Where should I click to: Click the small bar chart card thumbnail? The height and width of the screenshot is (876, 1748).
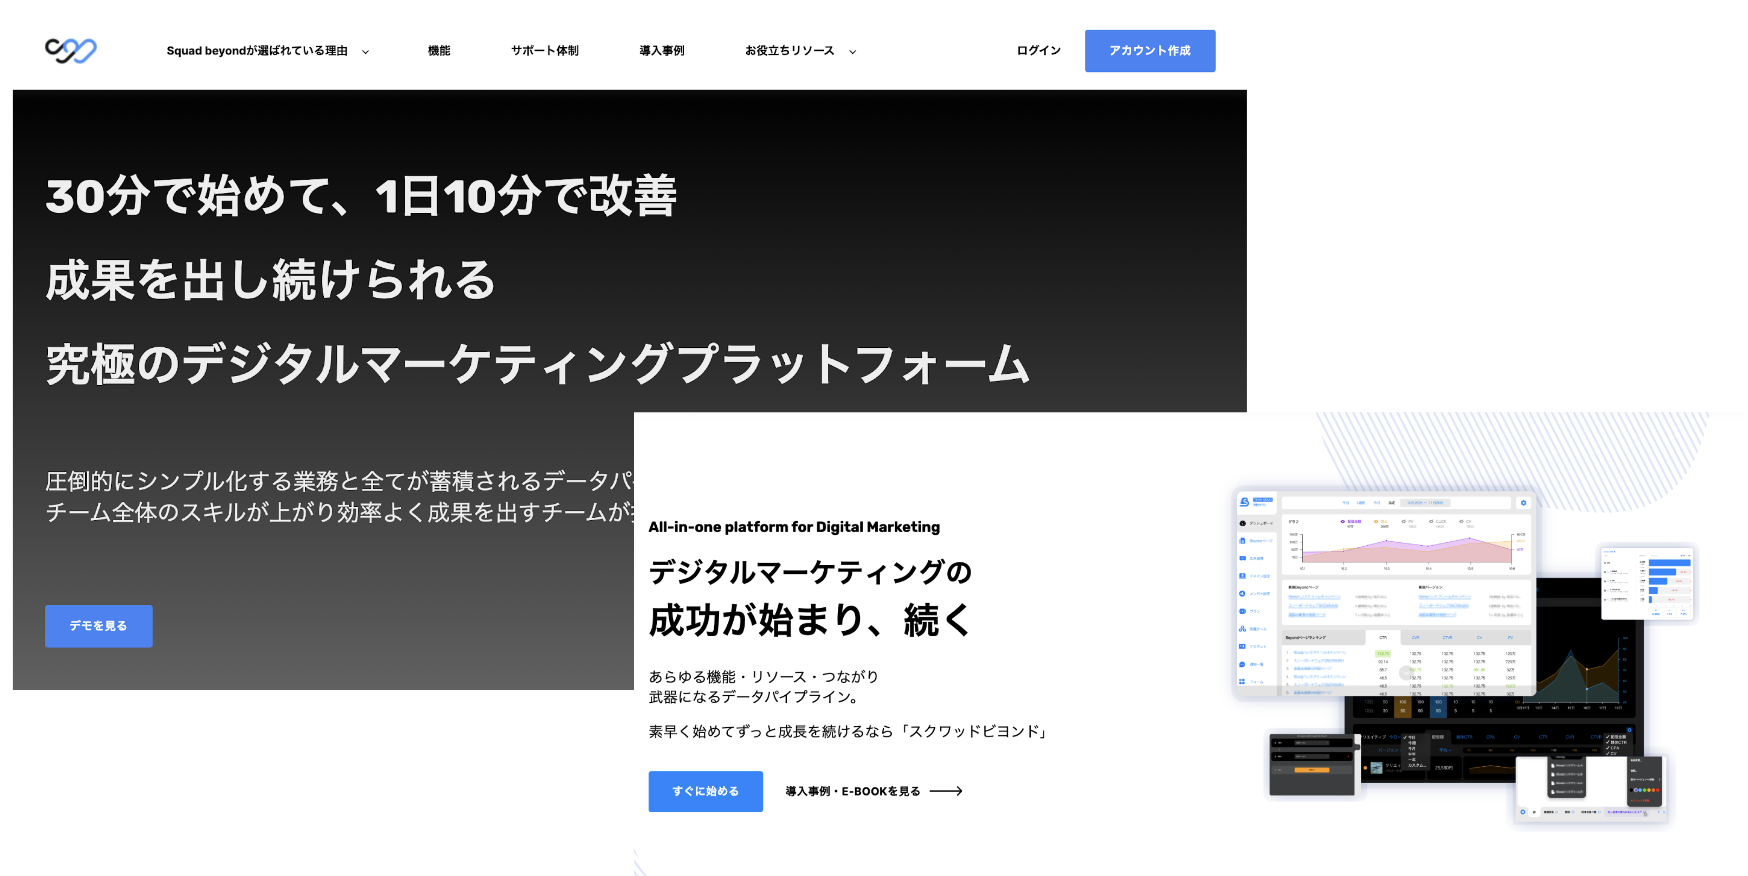click(1648, 583)
